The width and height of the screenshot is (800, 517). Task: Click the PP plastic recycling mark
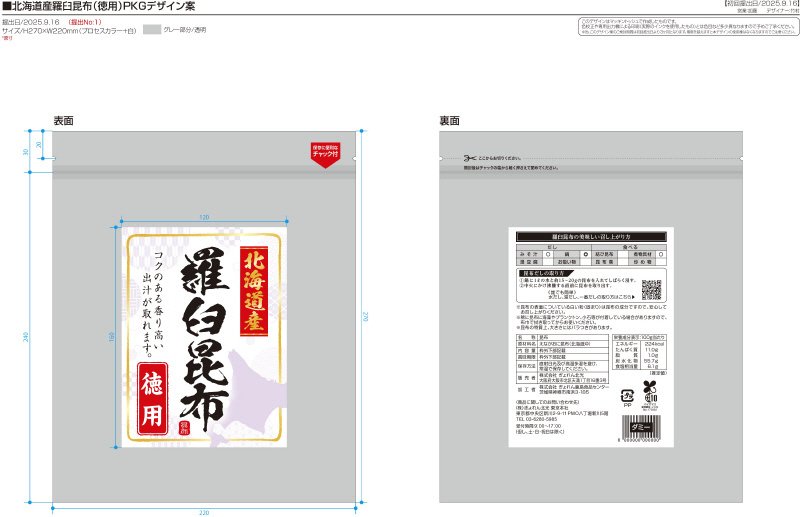click(x=627, y=398)
